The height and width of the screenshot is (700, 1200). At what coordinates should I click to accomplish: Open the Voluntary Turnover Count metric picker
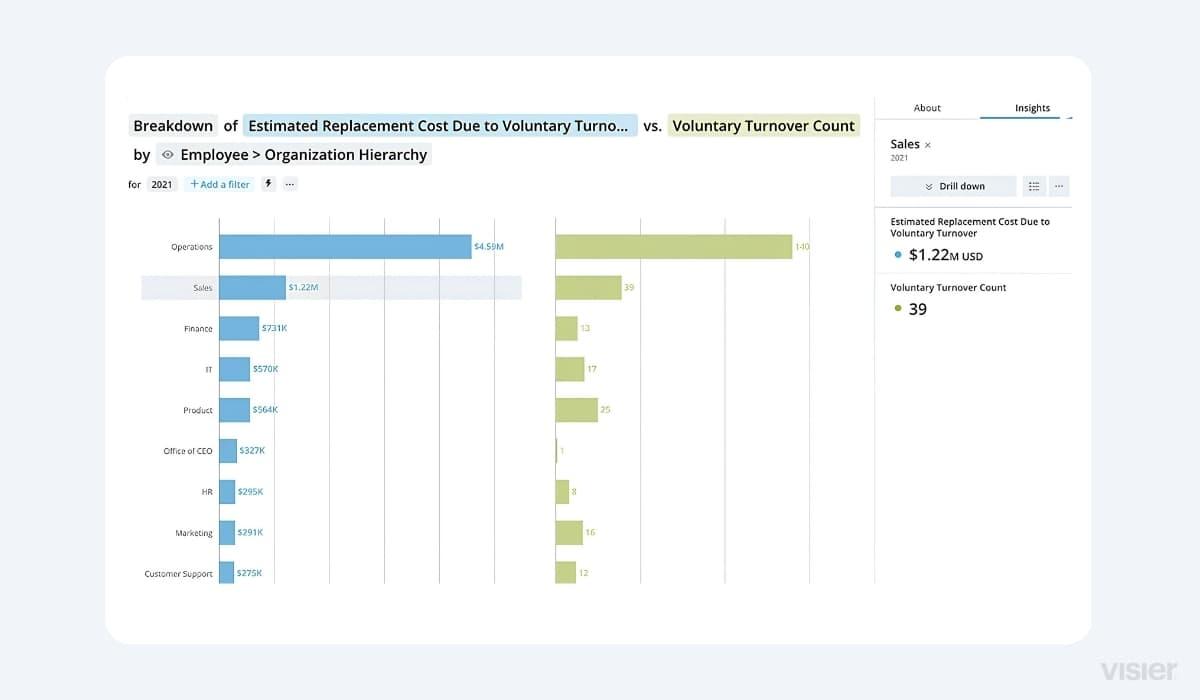pyautogui.click(x=764, y=126)
